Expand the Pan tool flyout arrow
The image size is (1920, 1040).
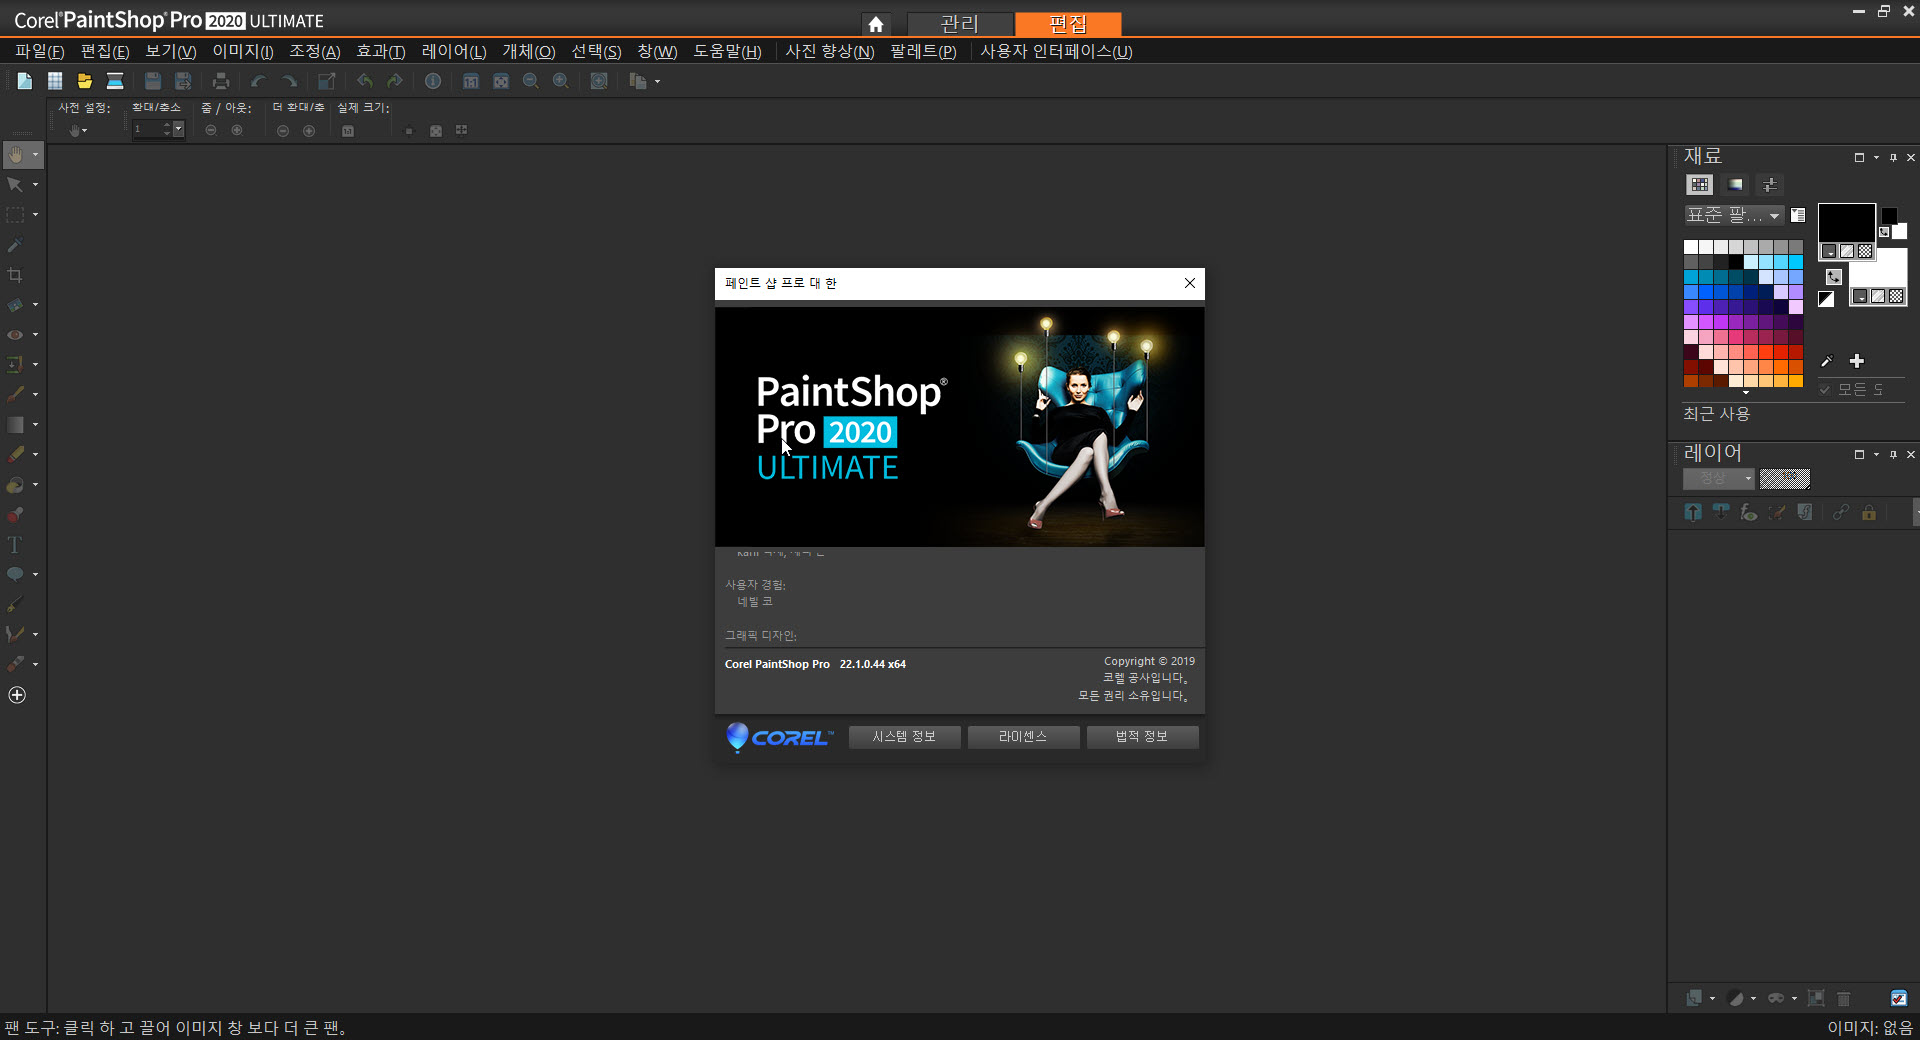click(36, 155)
